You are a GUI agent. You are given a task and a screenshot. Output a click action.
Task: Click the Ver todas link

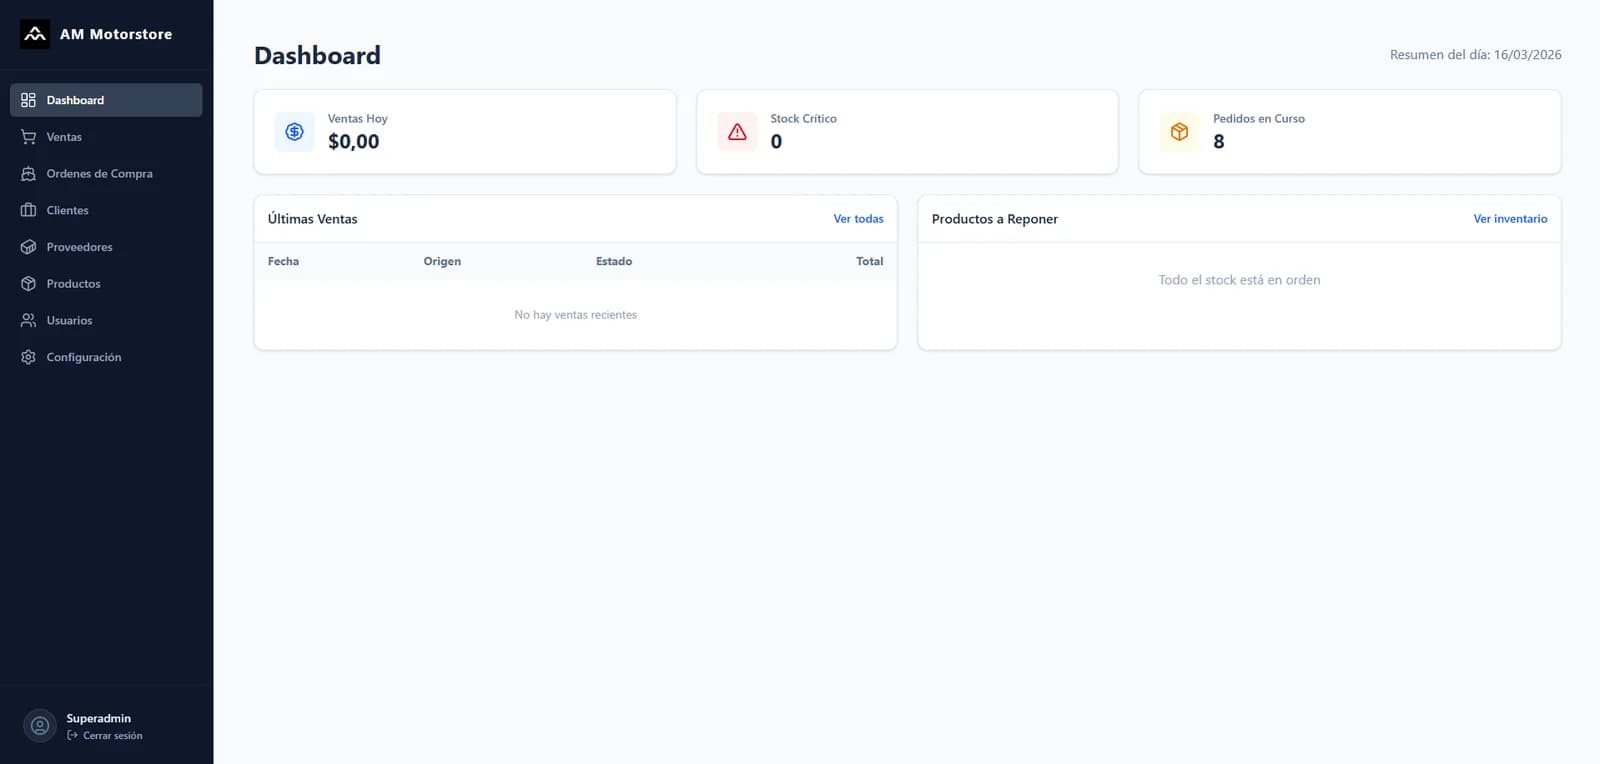pos(858,219)
